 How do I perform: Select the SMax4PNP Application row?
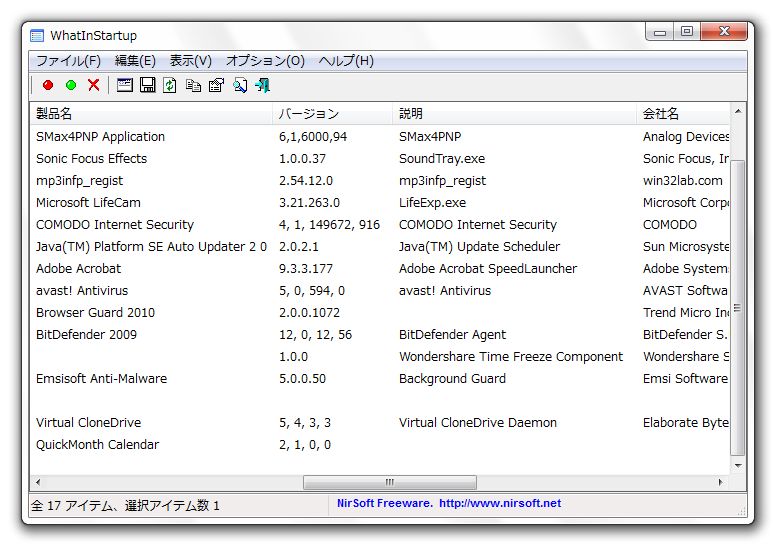click(x=379, y=137)
